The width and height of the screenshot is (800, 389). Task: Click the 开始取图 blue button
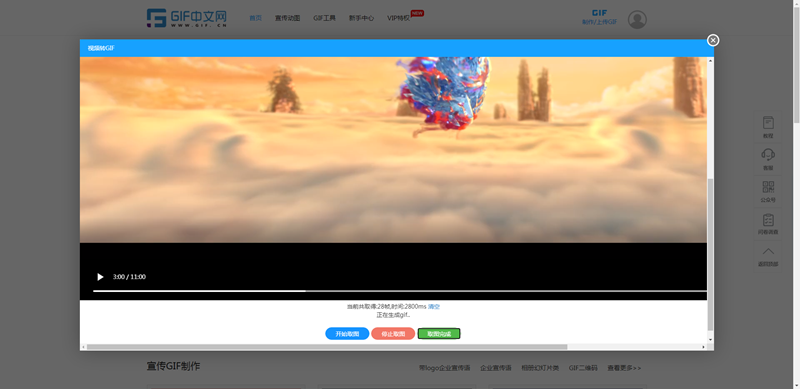[x=347, y=334]
